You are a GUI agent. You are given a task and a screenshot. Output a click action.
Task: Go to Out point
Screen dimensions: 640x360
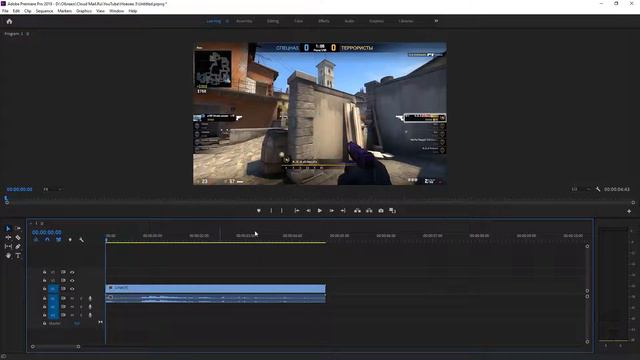point(343,211)
